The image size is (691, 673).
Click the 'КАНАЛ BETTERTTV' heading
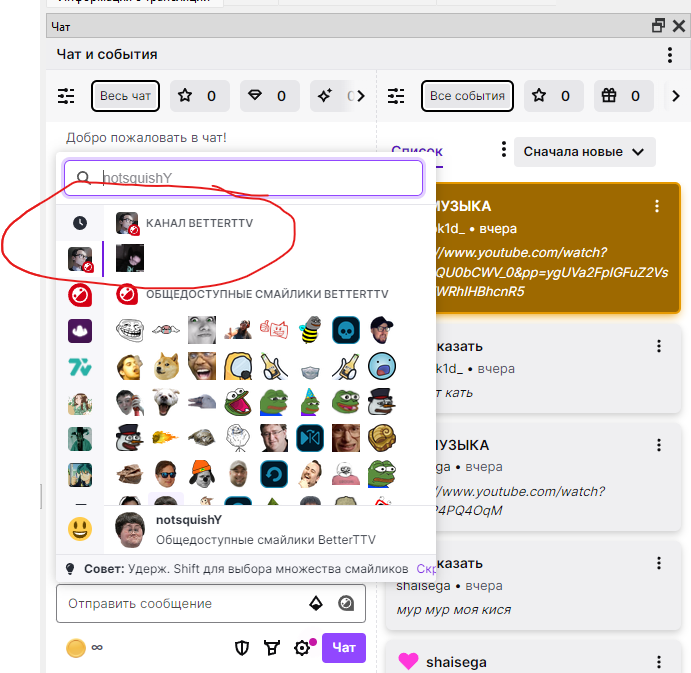tap(199, 223)
